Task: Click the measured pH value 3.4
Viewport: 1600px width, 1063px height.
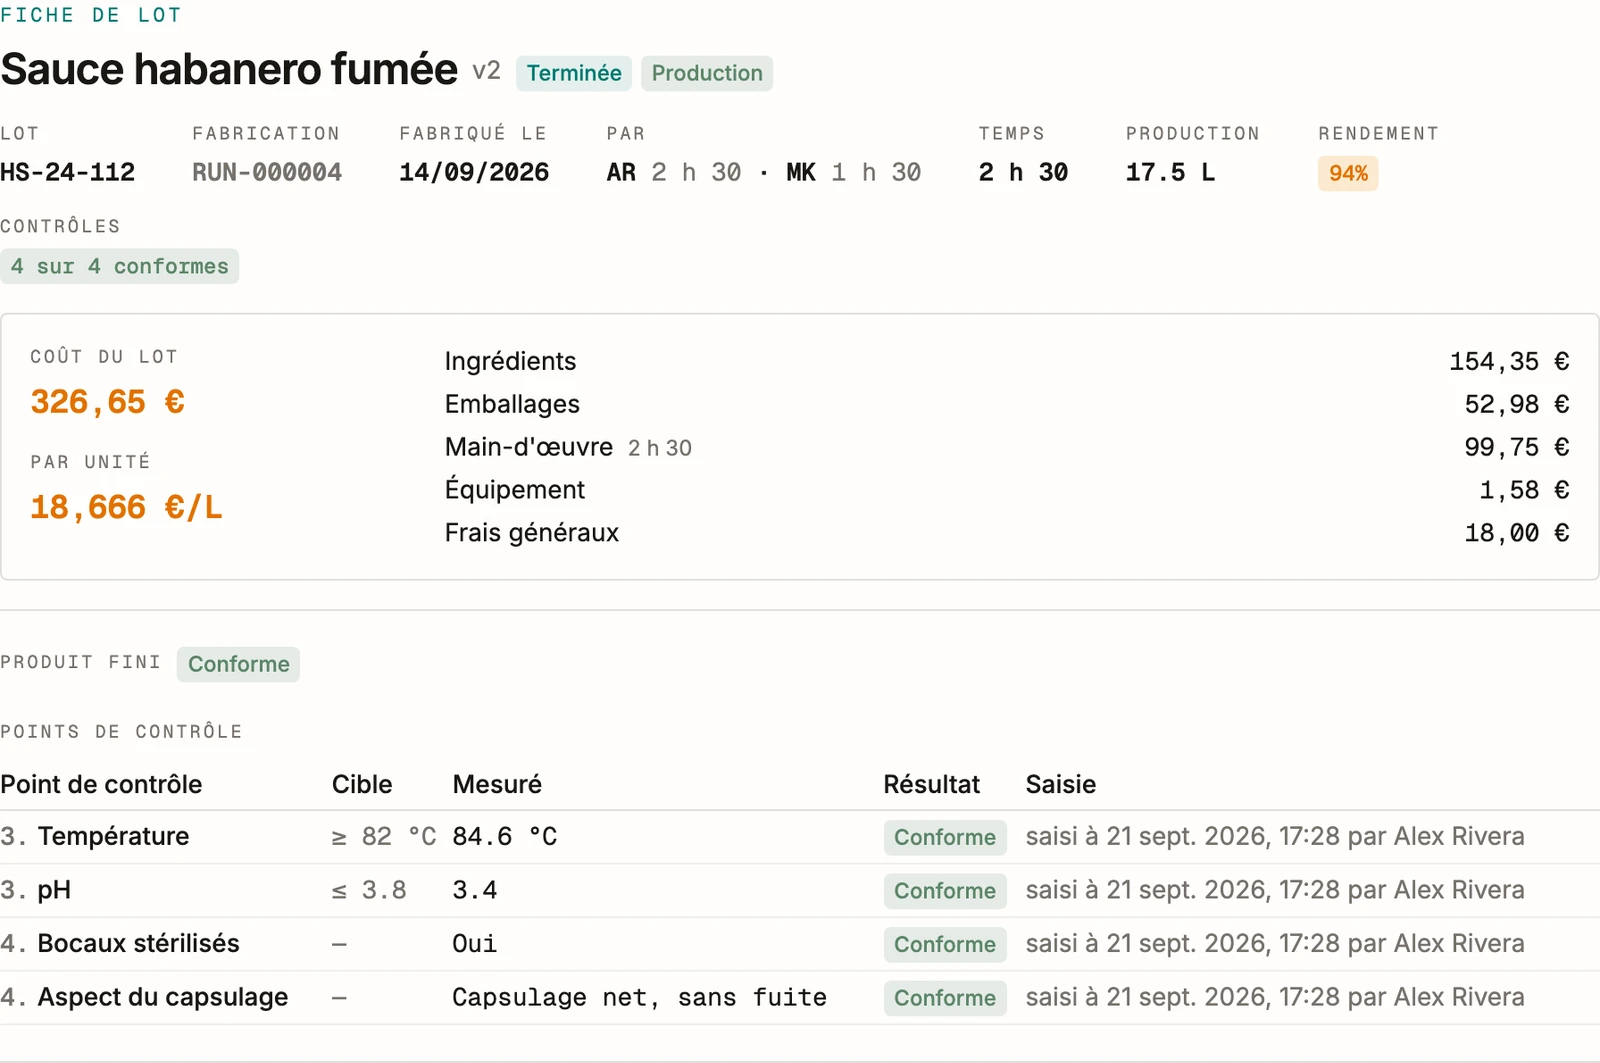Action: 475,890
